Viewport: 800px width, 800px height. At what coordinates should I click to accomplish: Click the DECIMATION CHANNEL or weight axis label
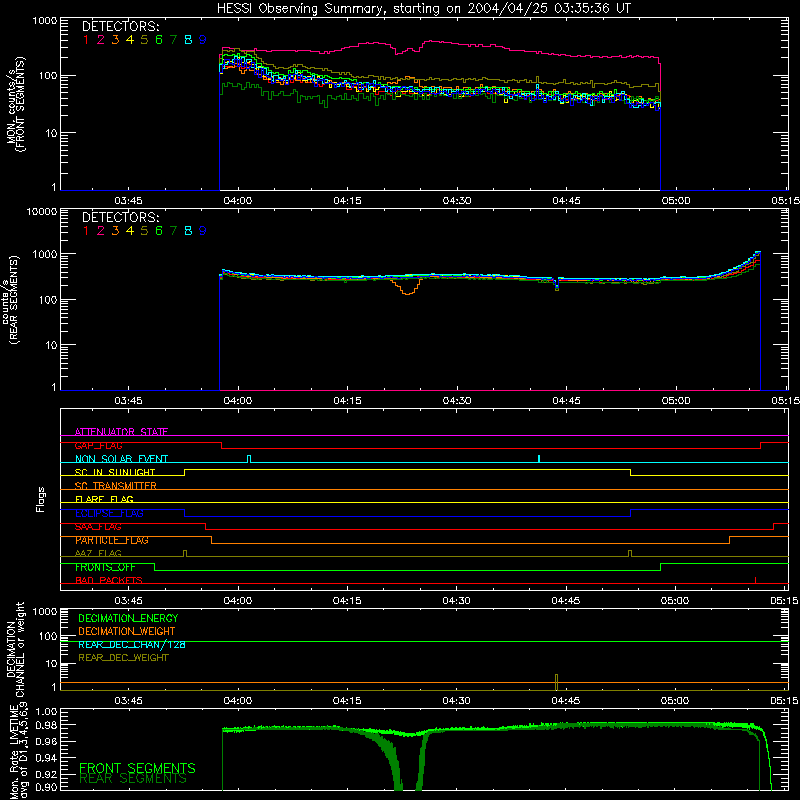pyautogui.click(x=15, y=649)
